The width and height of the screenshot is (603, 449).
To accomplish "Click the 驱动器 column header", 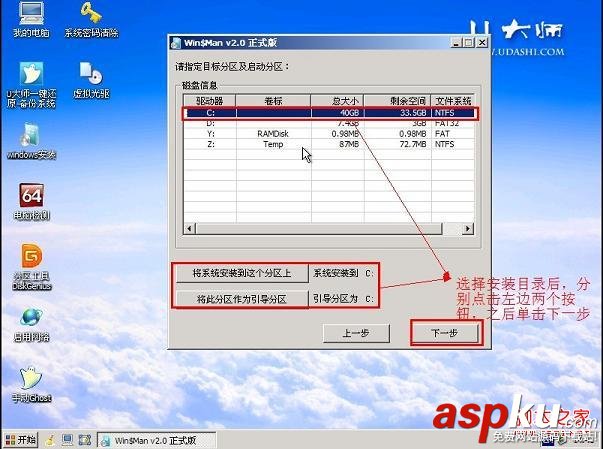I will [x=210, y=101].
